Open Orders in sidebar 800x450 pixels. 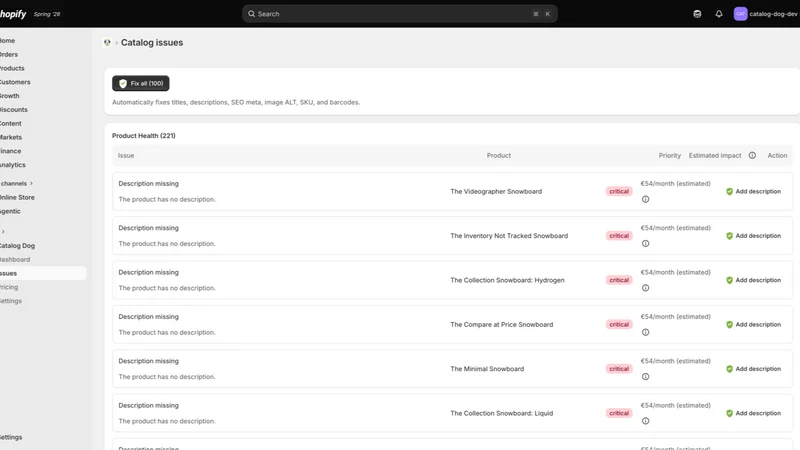[9, 55]
